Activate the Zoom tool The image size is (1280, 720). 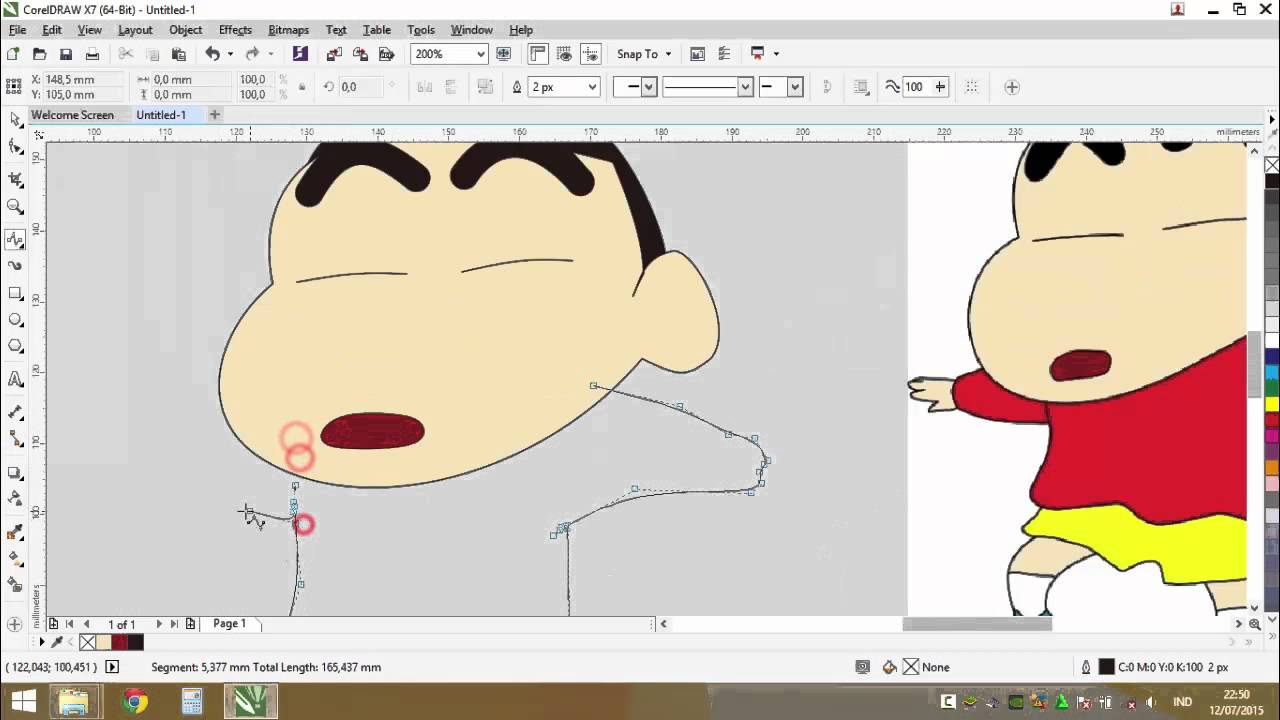14,207
